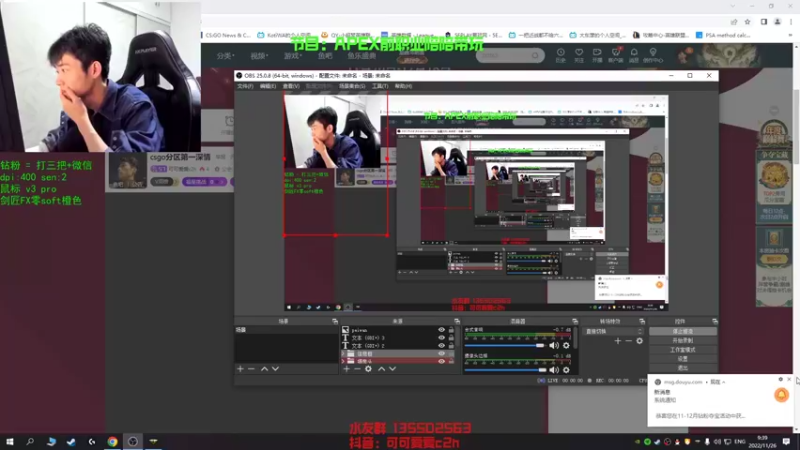Bookmark this page with the Chrome star icon
Screen dimensions: 800x450
(x=747, y=21)
